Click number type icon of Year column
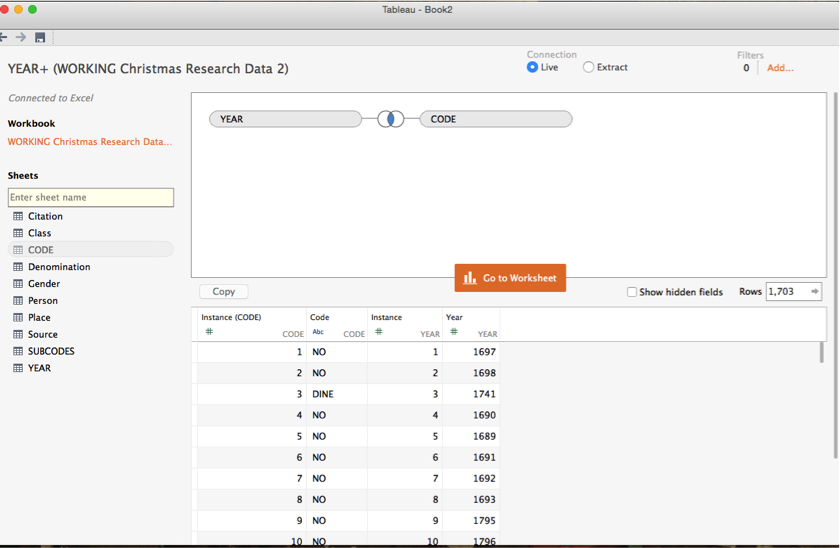Viewport: 840px width, 548px height. (454, 332)
